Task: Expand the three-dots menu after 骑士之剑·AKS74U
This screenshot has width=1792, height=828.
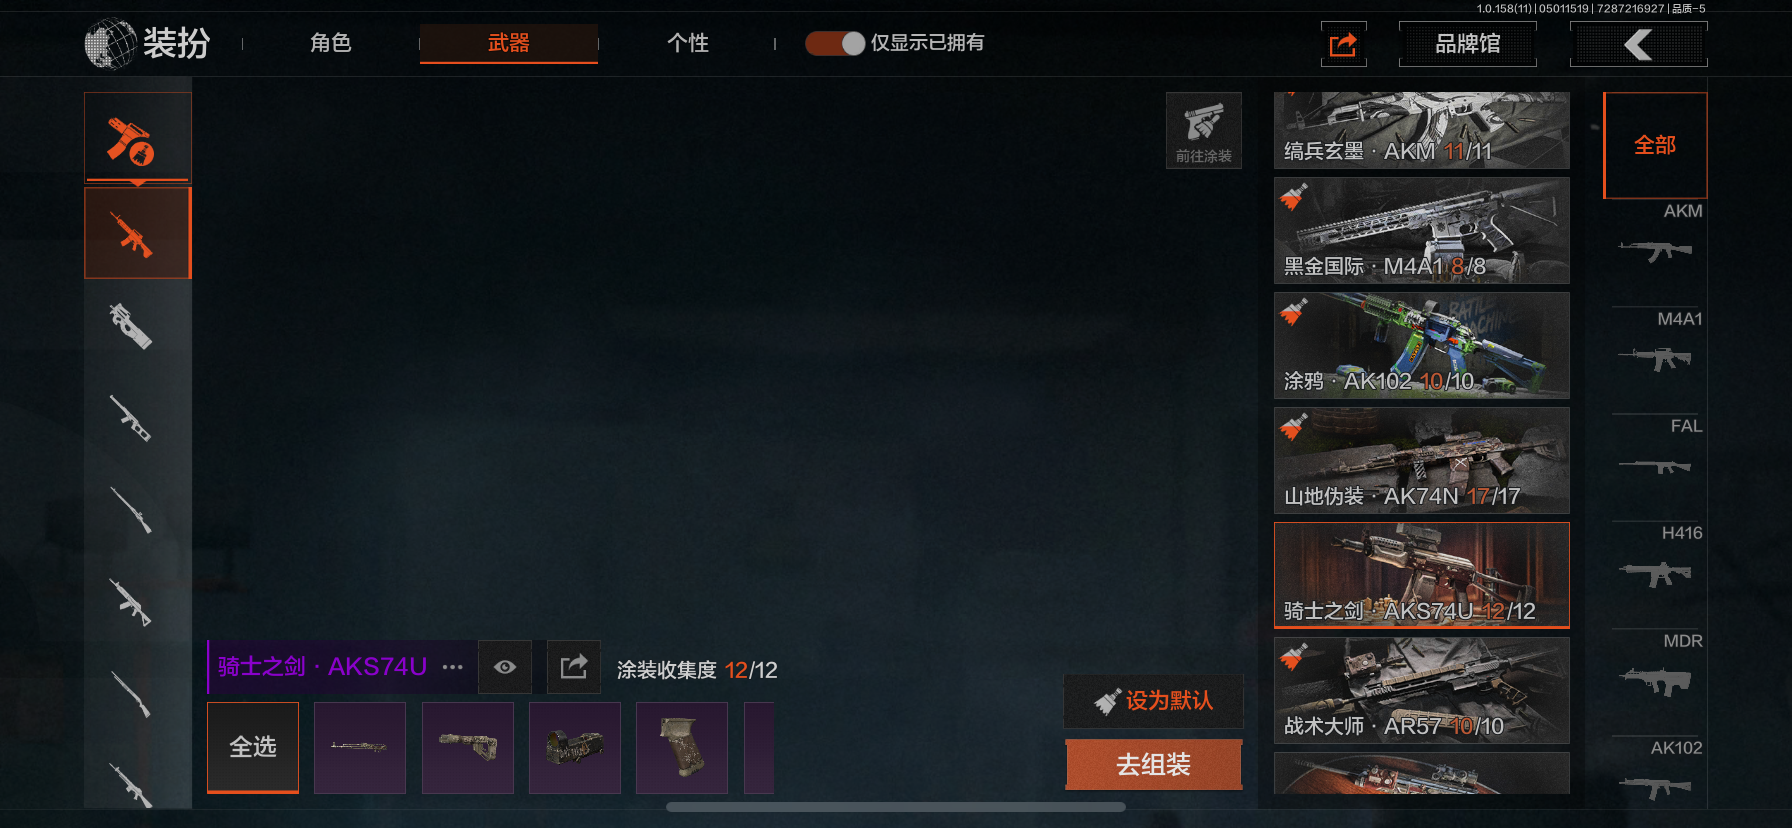Action: [452, 667]
